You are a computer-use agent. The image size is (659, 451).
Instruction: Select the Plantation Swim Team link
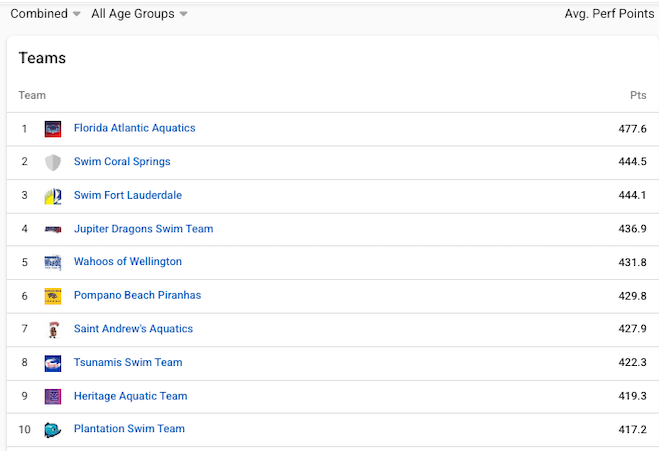click(129, 429)
